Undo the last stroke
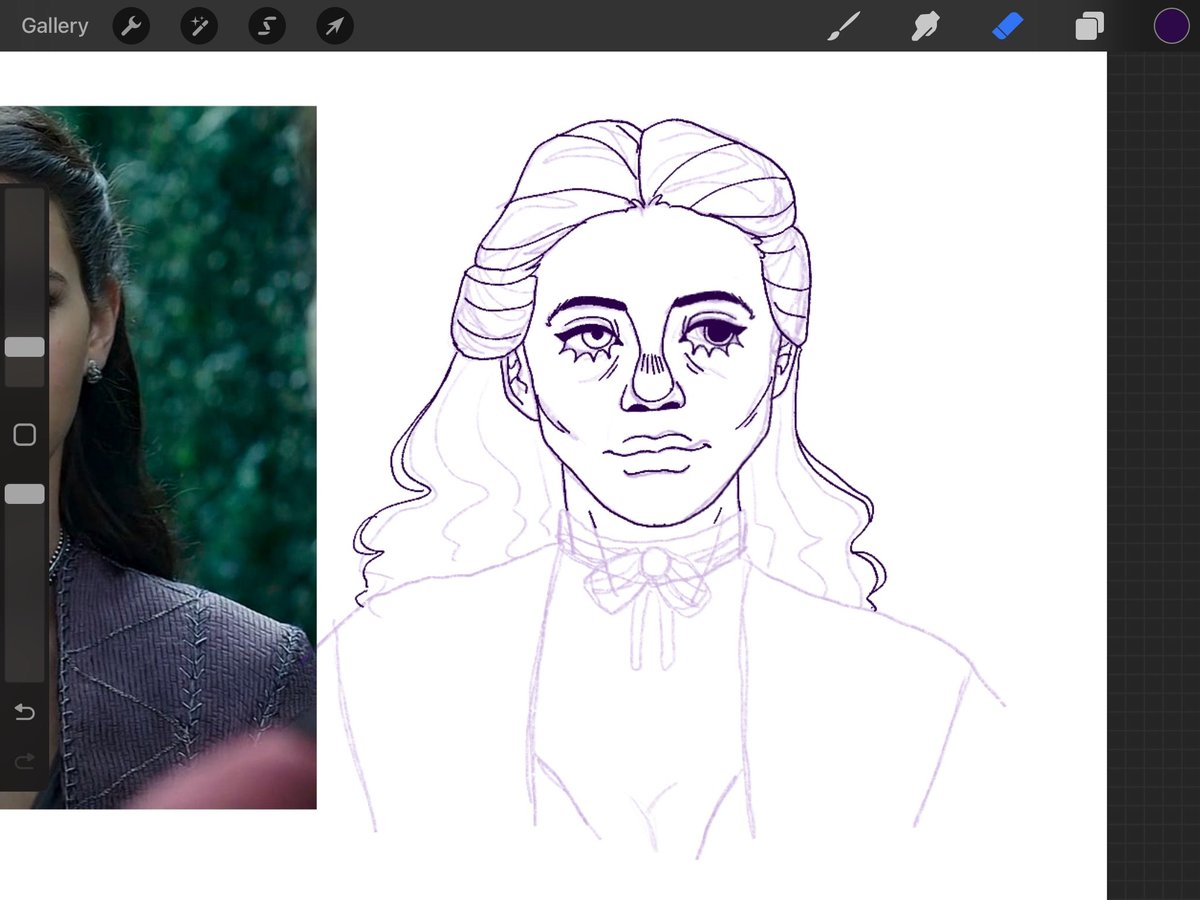 pos(25,712)
